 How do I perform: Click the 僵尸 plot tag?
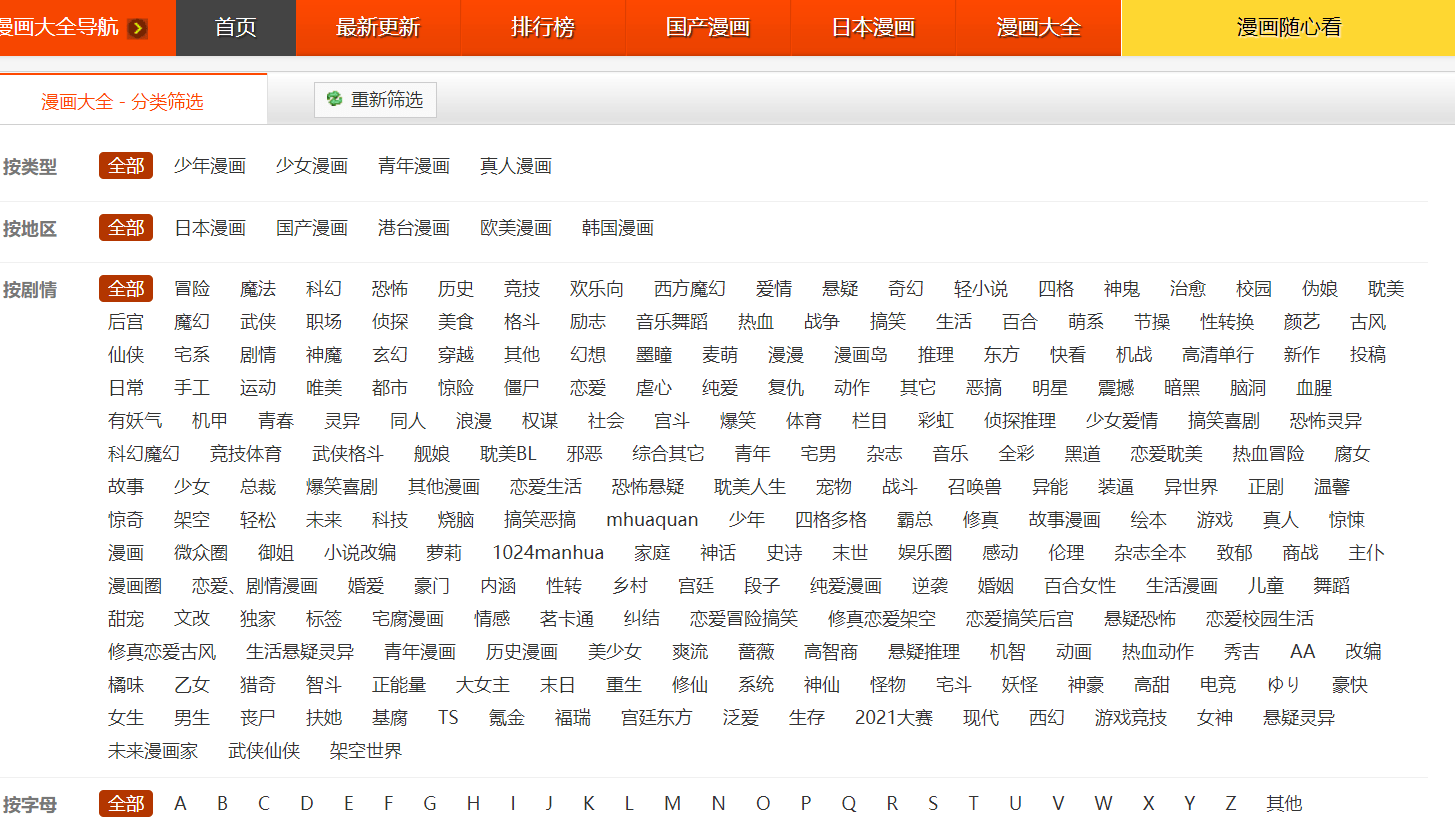521,388
